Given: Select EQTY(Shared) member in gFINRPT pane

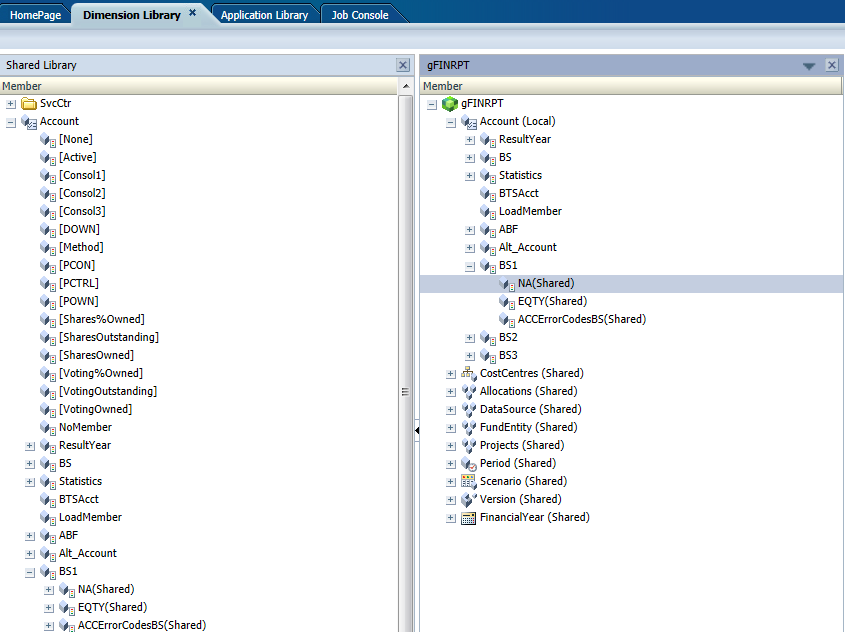Looking at the screenshot, I should [x=552, y=301].
